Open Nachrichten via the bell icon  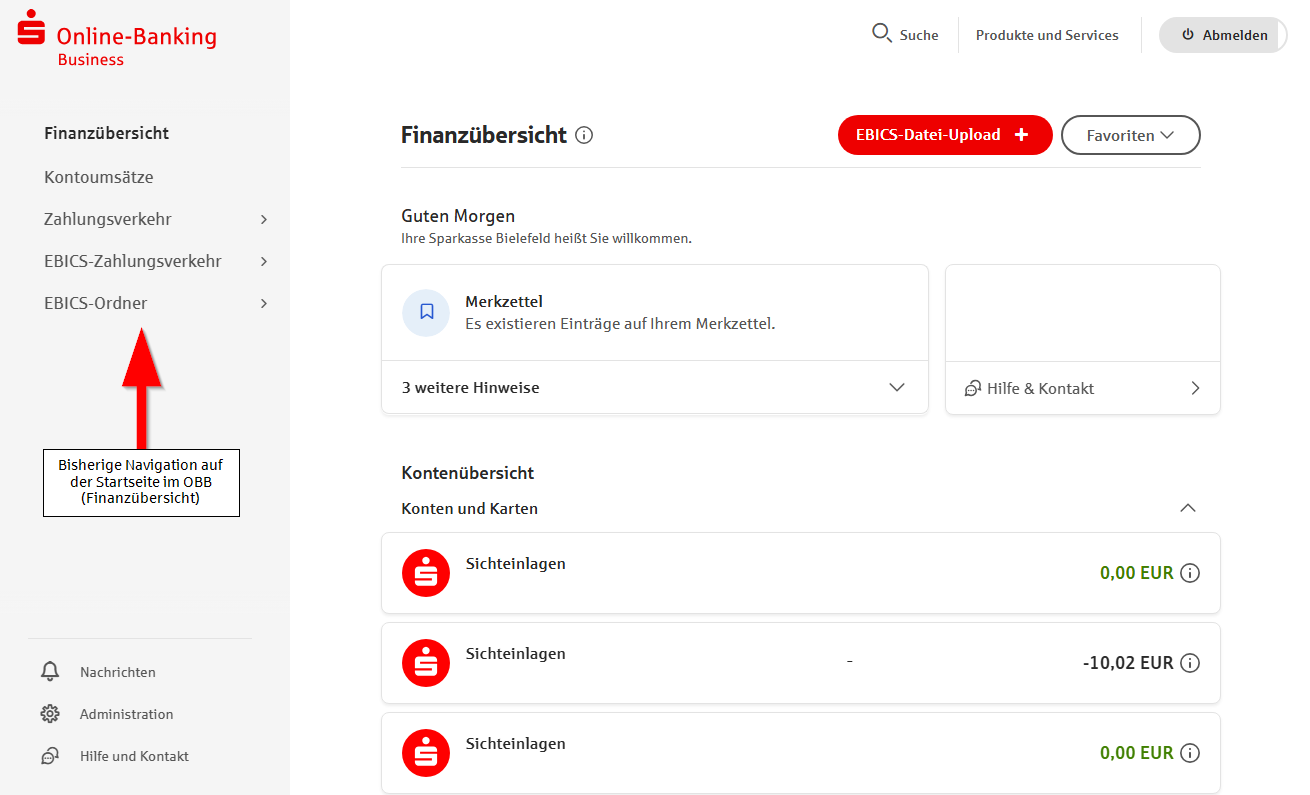[50, 672]
